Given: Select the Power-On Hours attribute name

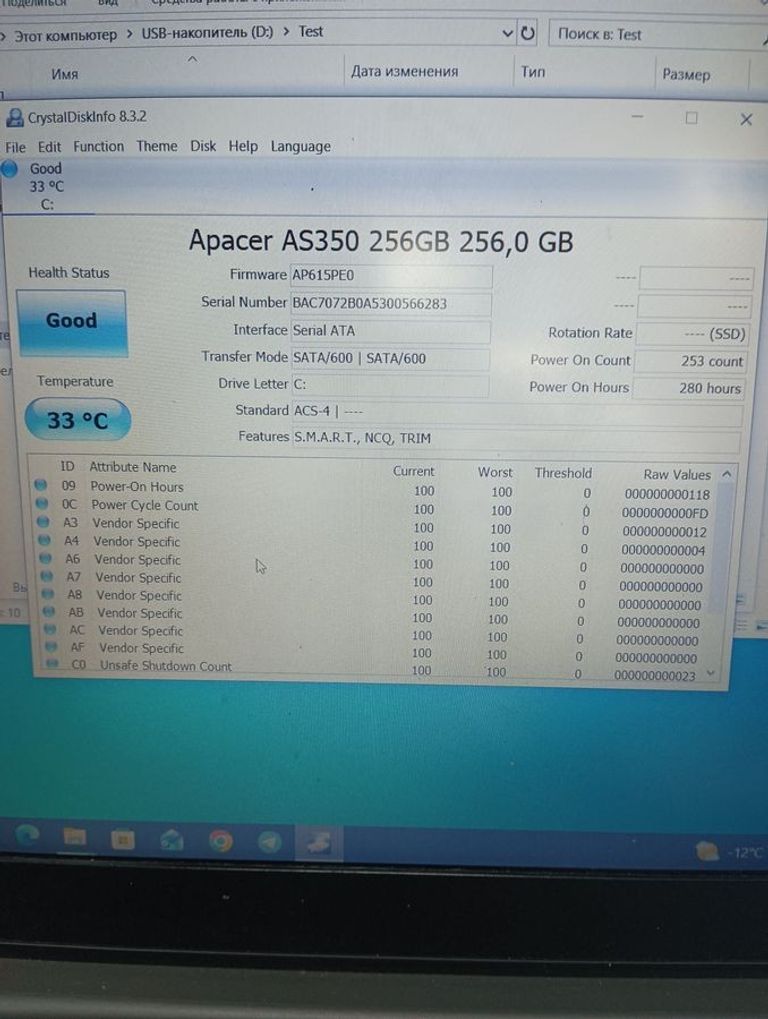Looking at the screenshot, I should [137, 487].
